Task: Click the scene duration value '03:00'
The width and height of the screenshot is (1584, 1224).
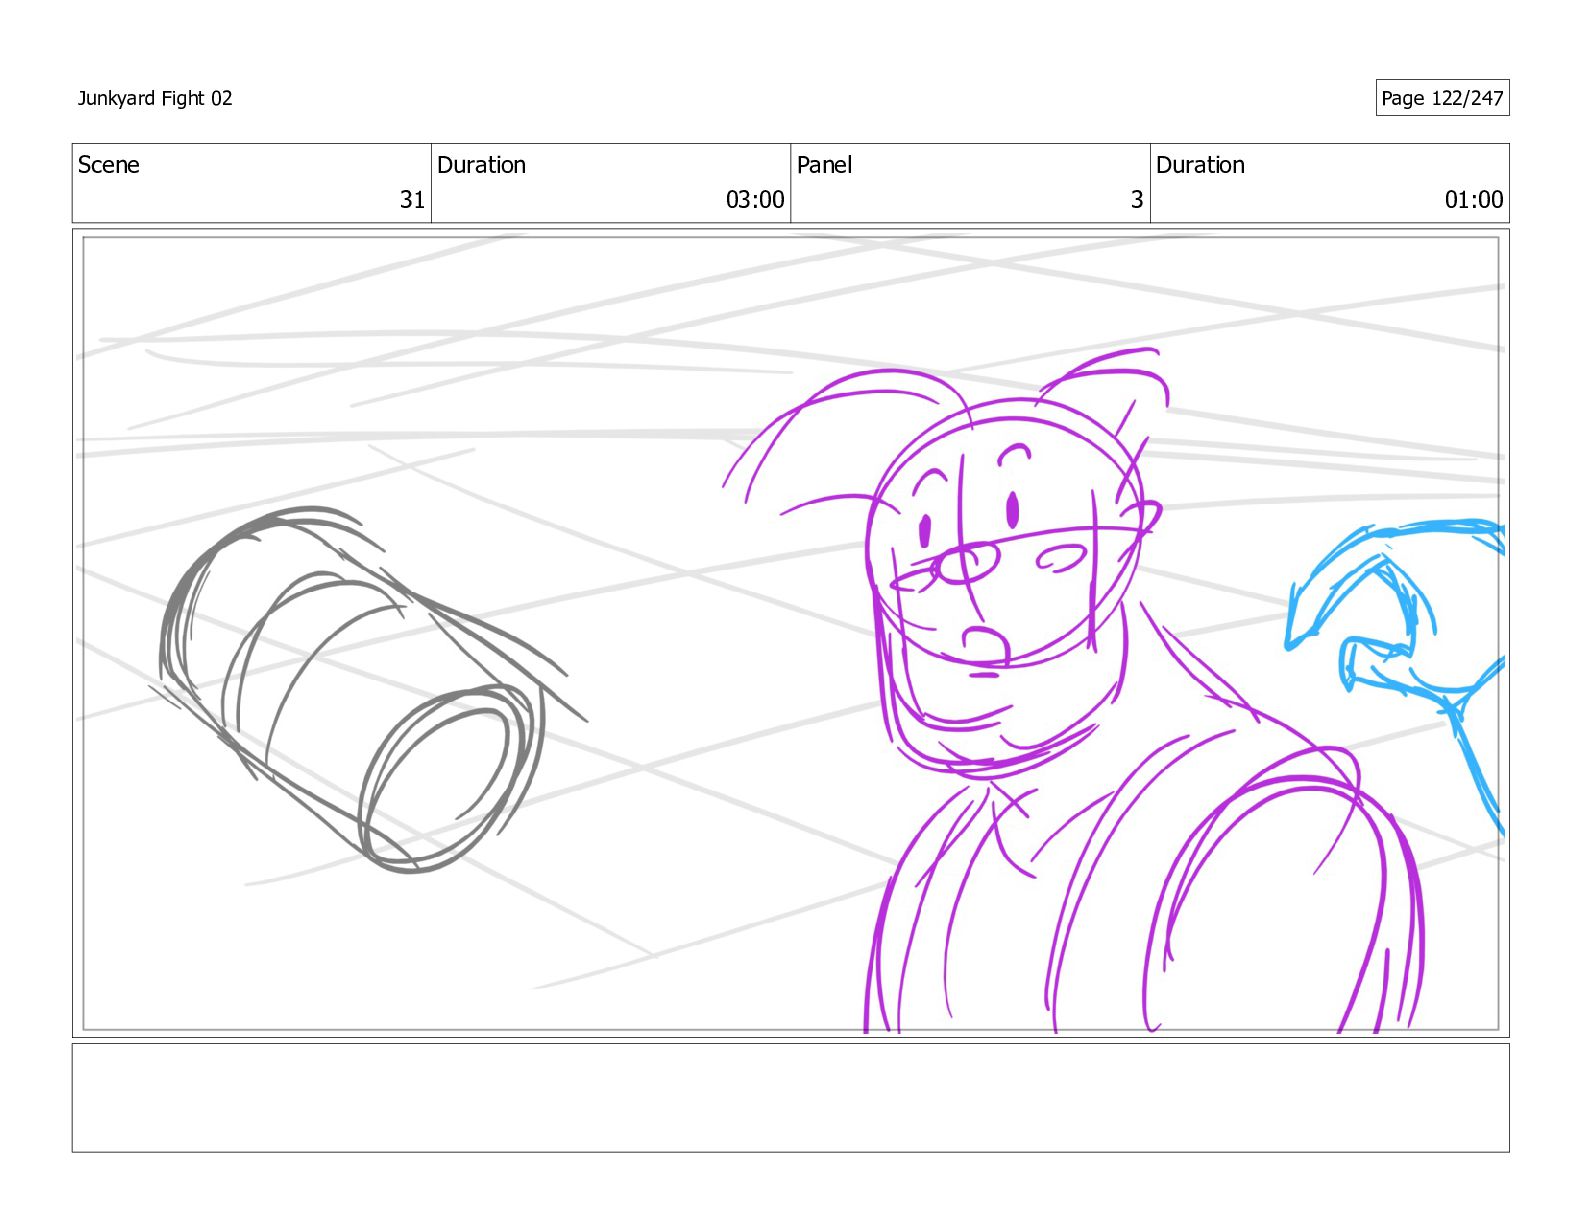Action: tap(755, 200)
